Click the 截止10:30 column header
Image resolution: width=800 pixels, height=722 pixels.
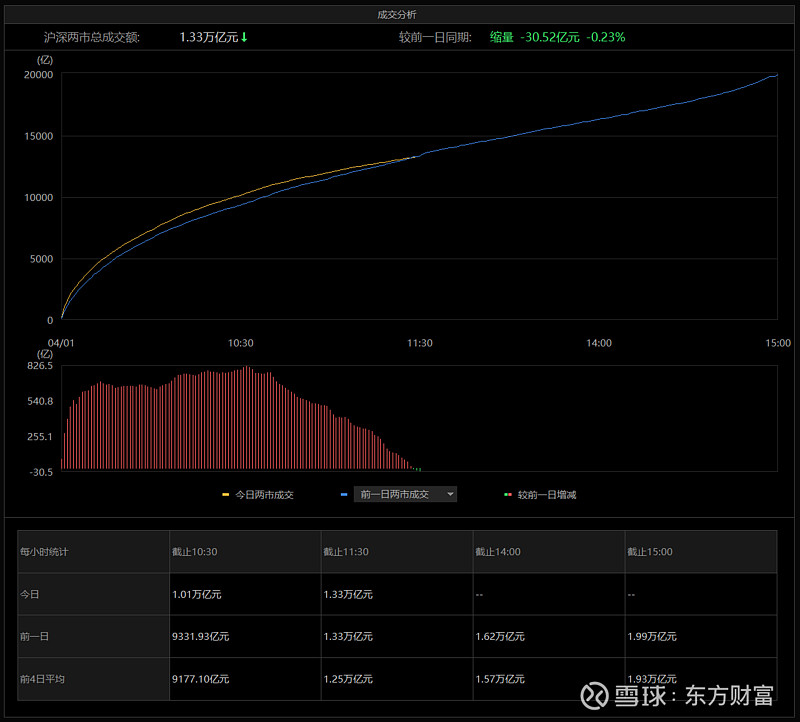[194, 551]
